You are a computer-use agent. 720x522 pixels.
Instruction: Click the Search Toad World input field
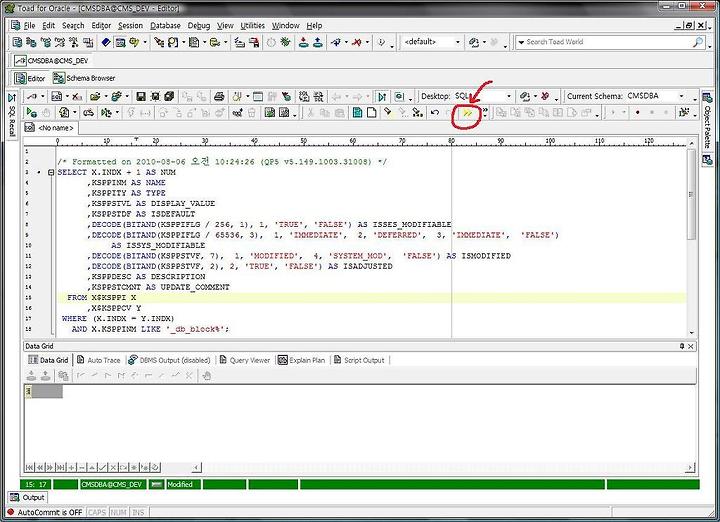pos(608,42)
